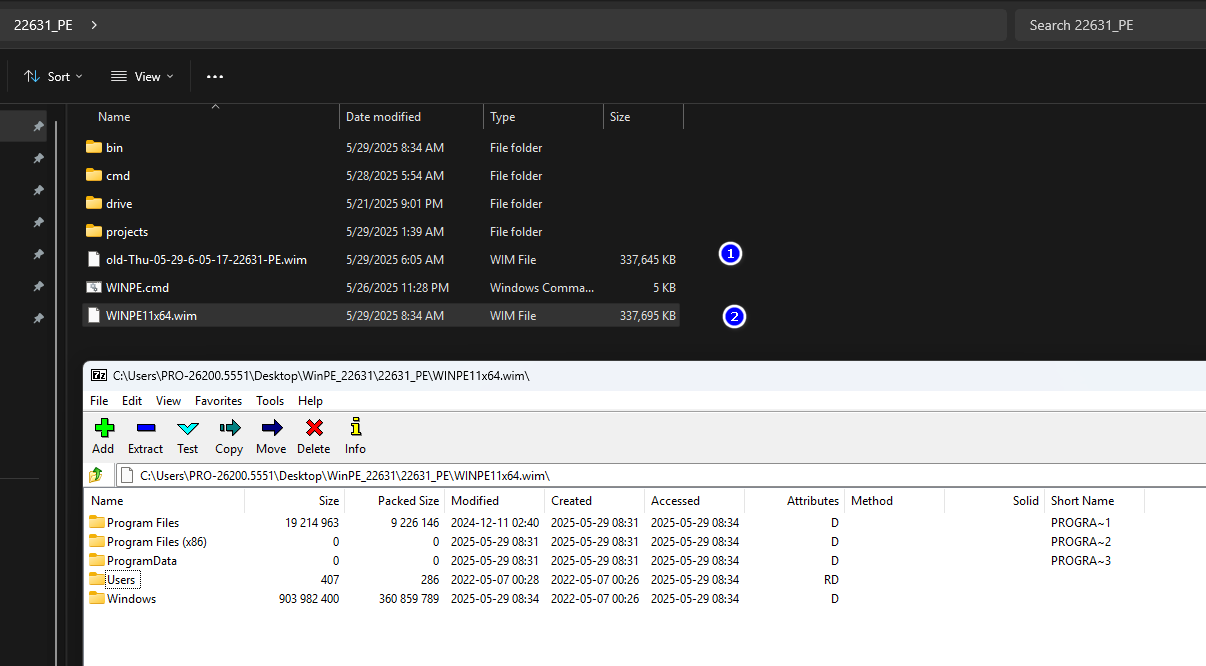This screenshot has width=1206, height=666.
Task: Click the topmost pin icon in Explorer sidebar
Action: 38,127
